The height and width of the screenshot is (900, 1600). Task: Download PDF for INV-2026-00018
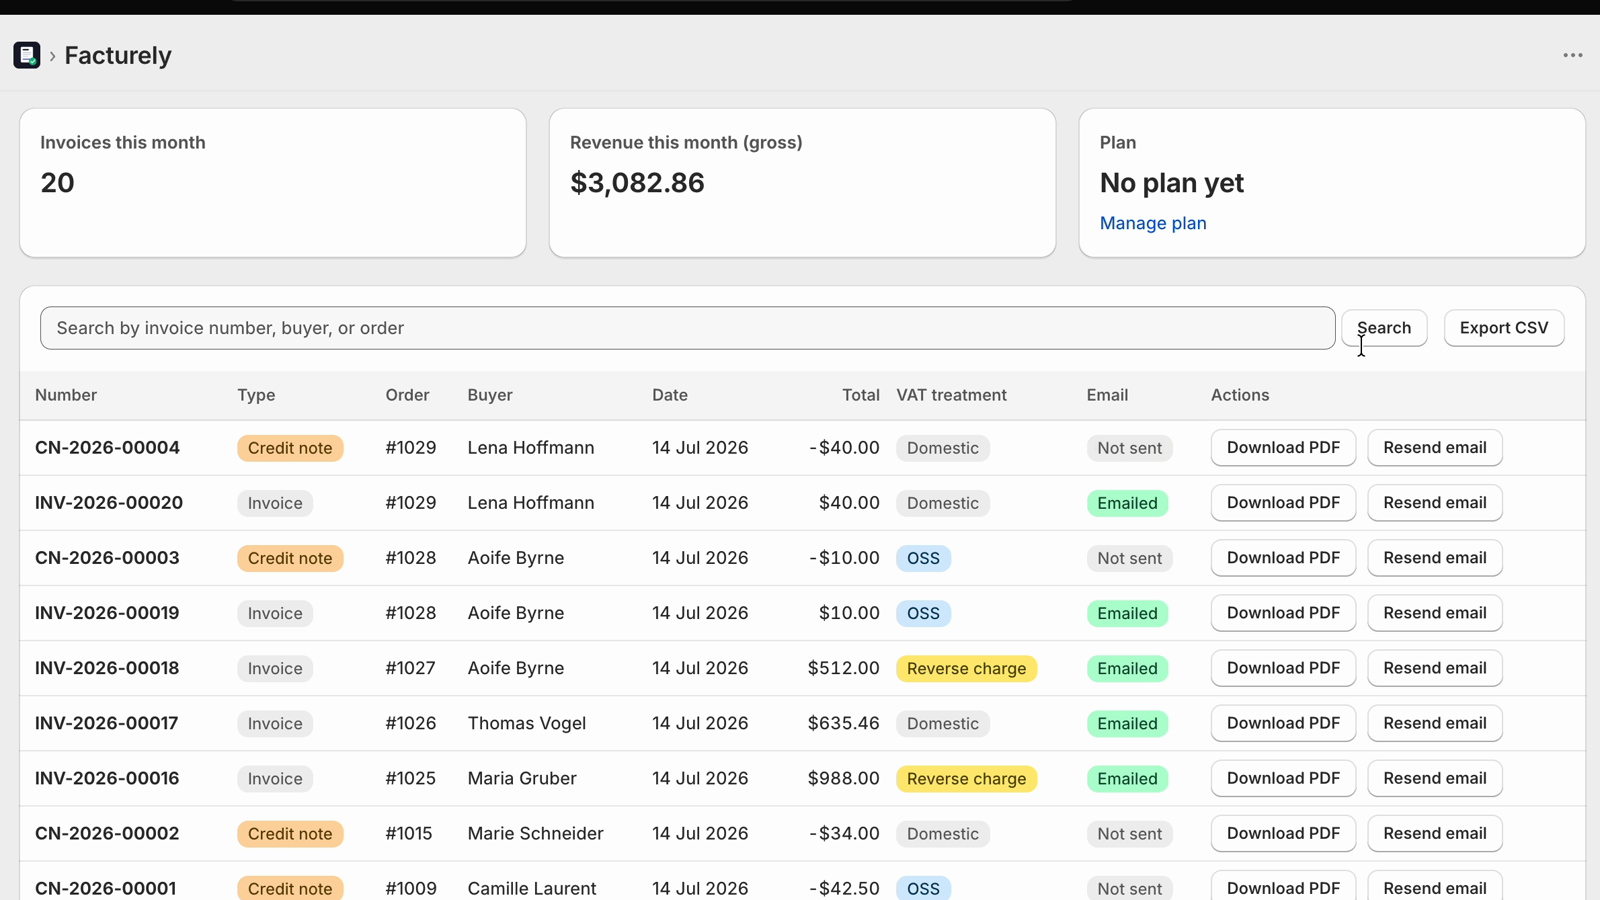(x=1283, y=667)
